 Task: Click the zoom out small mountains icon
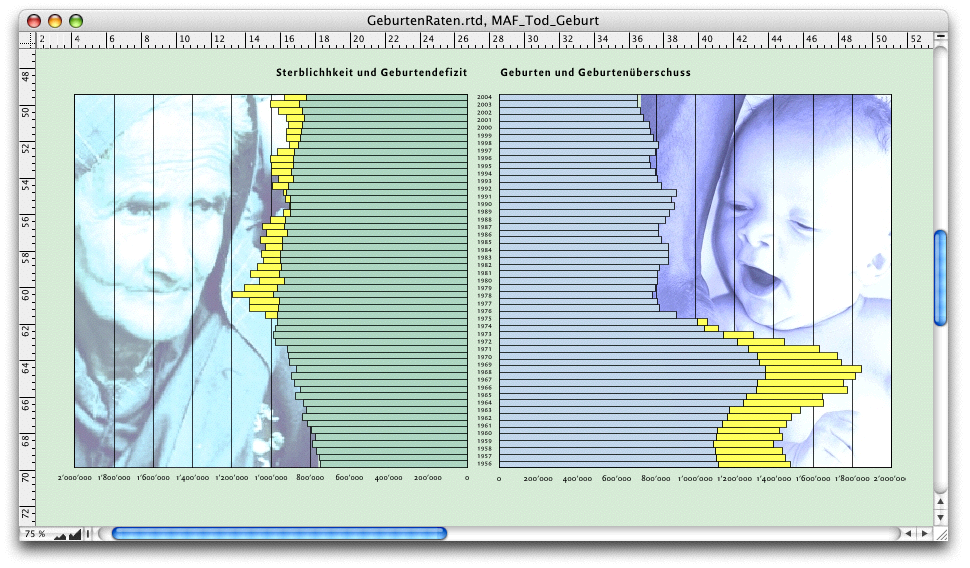pos(59,535)
